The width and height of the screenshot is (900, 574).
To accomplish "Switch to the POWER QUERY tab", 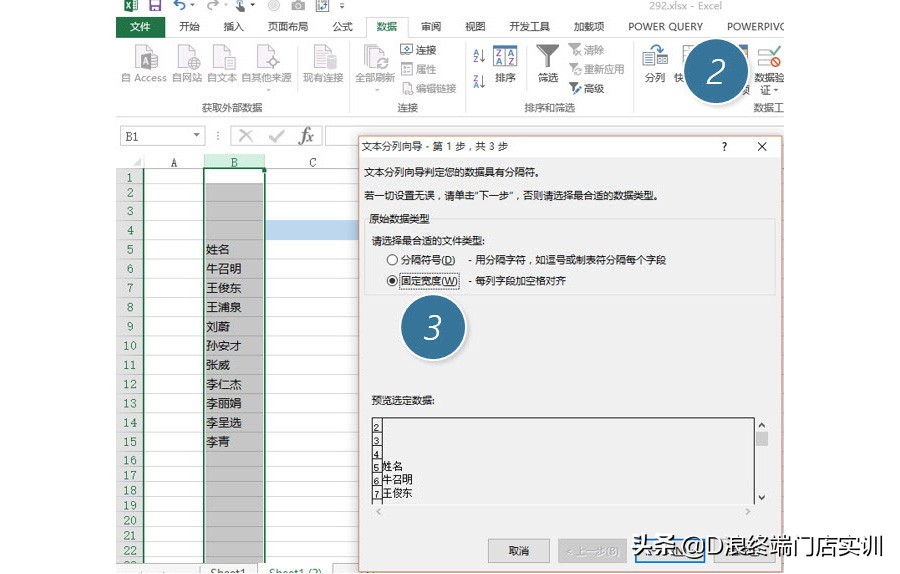I will 665,26.
